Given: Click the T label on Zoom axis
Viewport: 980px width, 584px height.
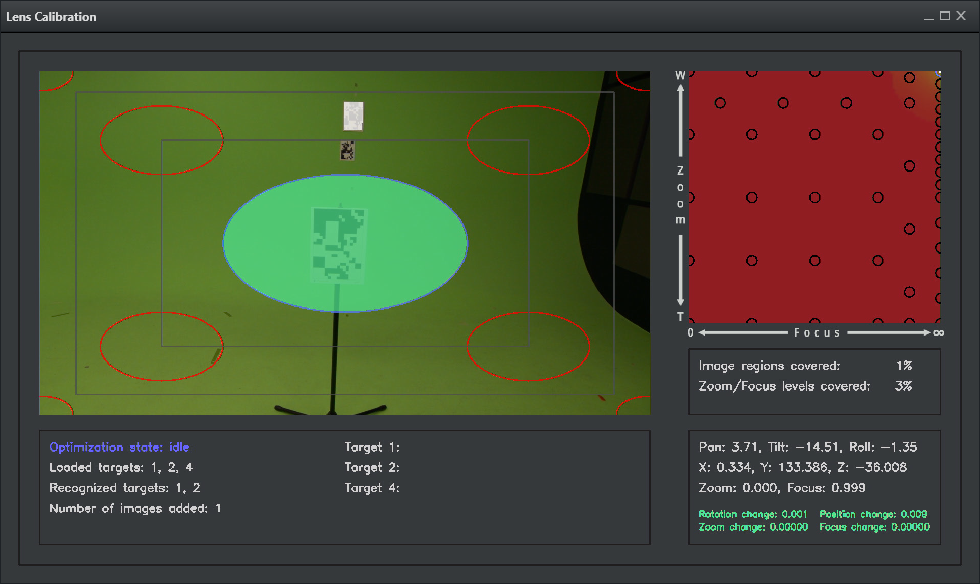Looking at the screenshot, I should tap(680, 317).
